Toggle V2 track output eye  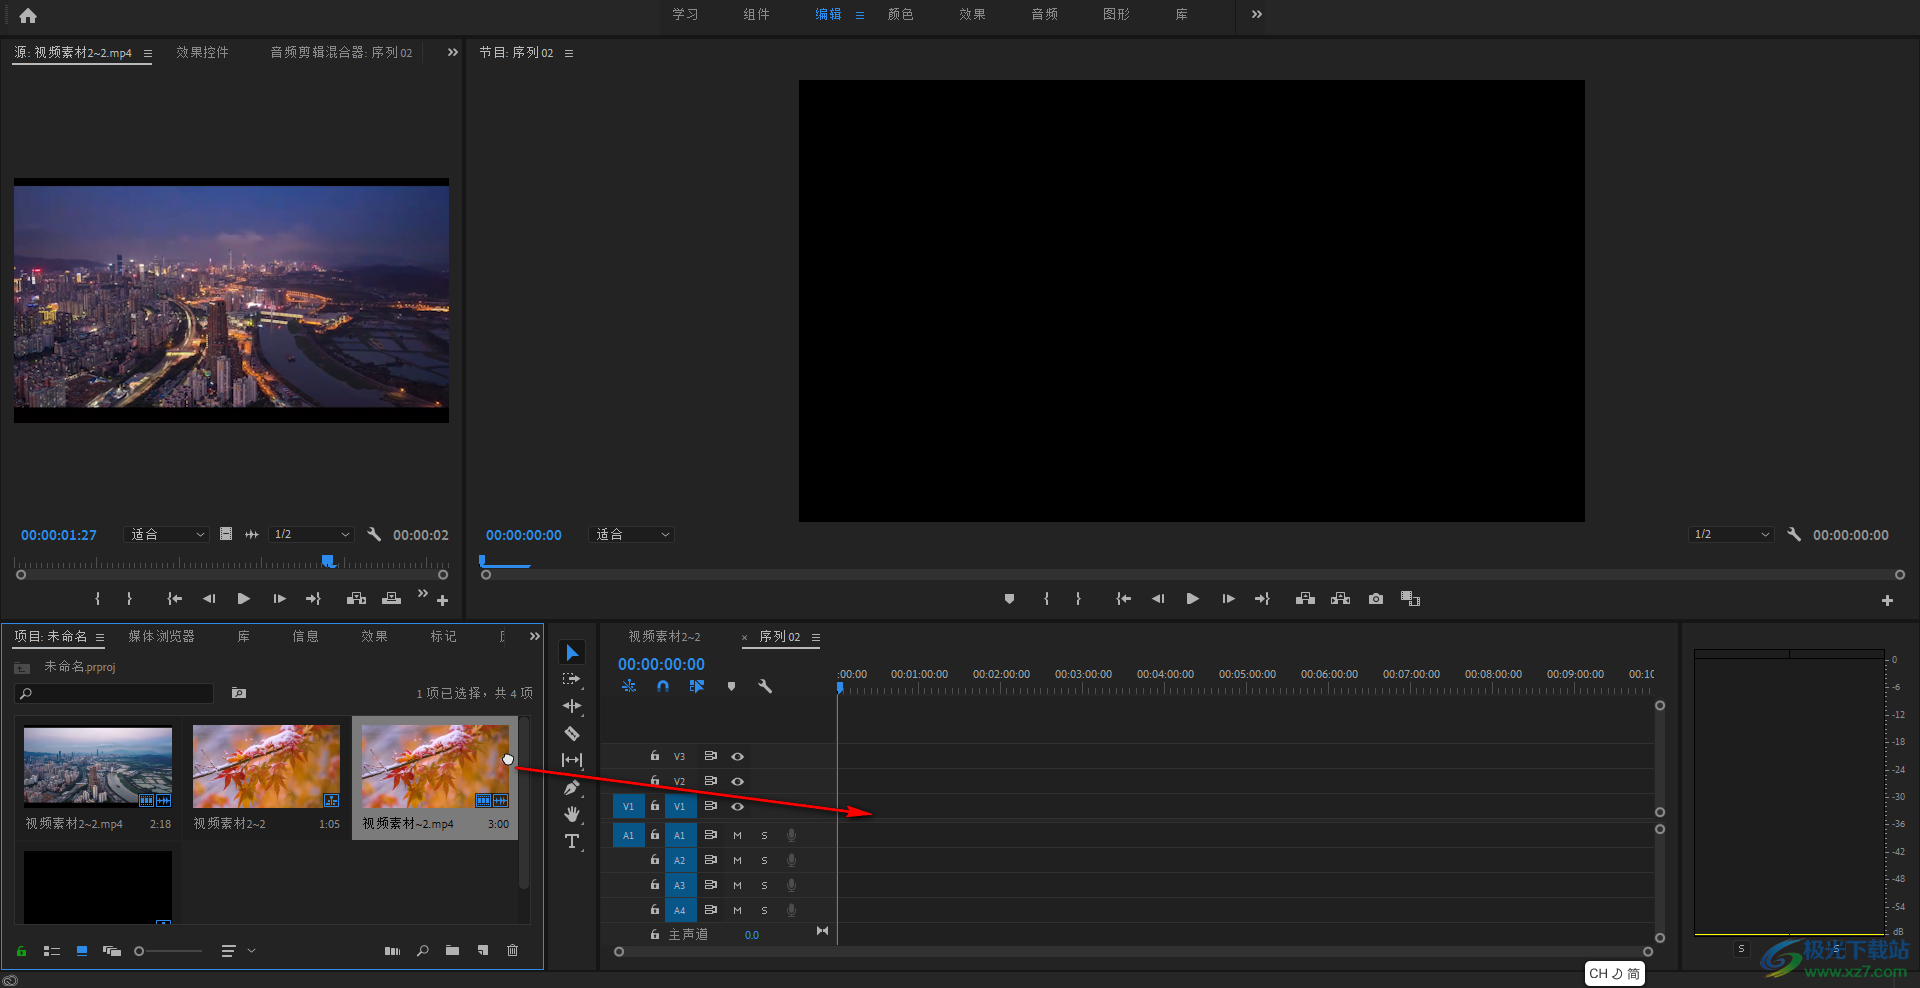[x=737, y=782]
